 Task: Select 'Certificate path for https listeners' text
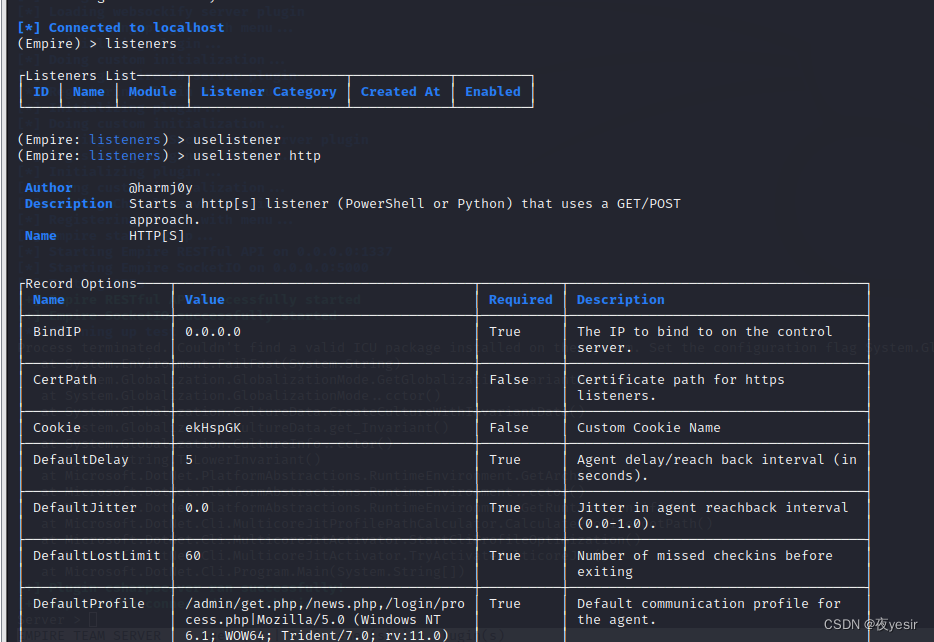(x=680, y=388)
